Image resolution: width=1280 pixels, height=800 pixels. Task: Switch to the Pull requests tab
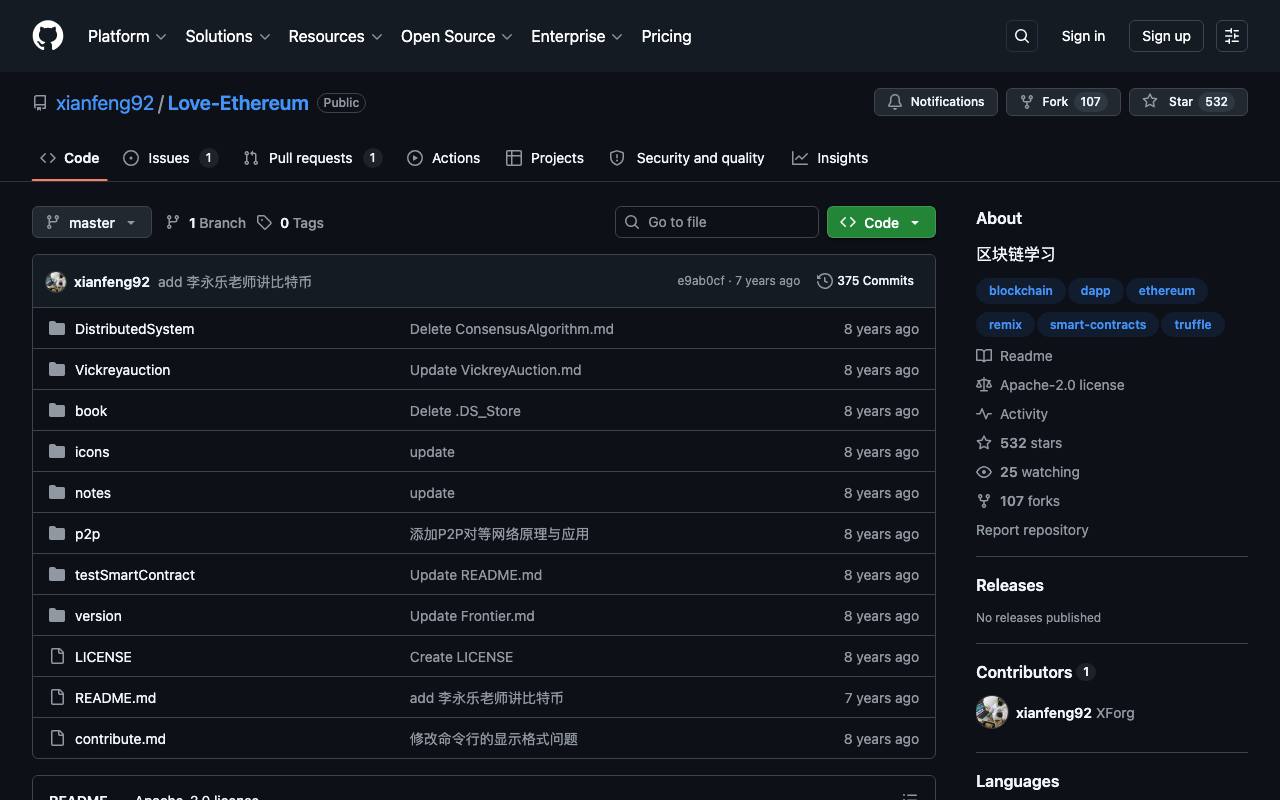(312, 158)
